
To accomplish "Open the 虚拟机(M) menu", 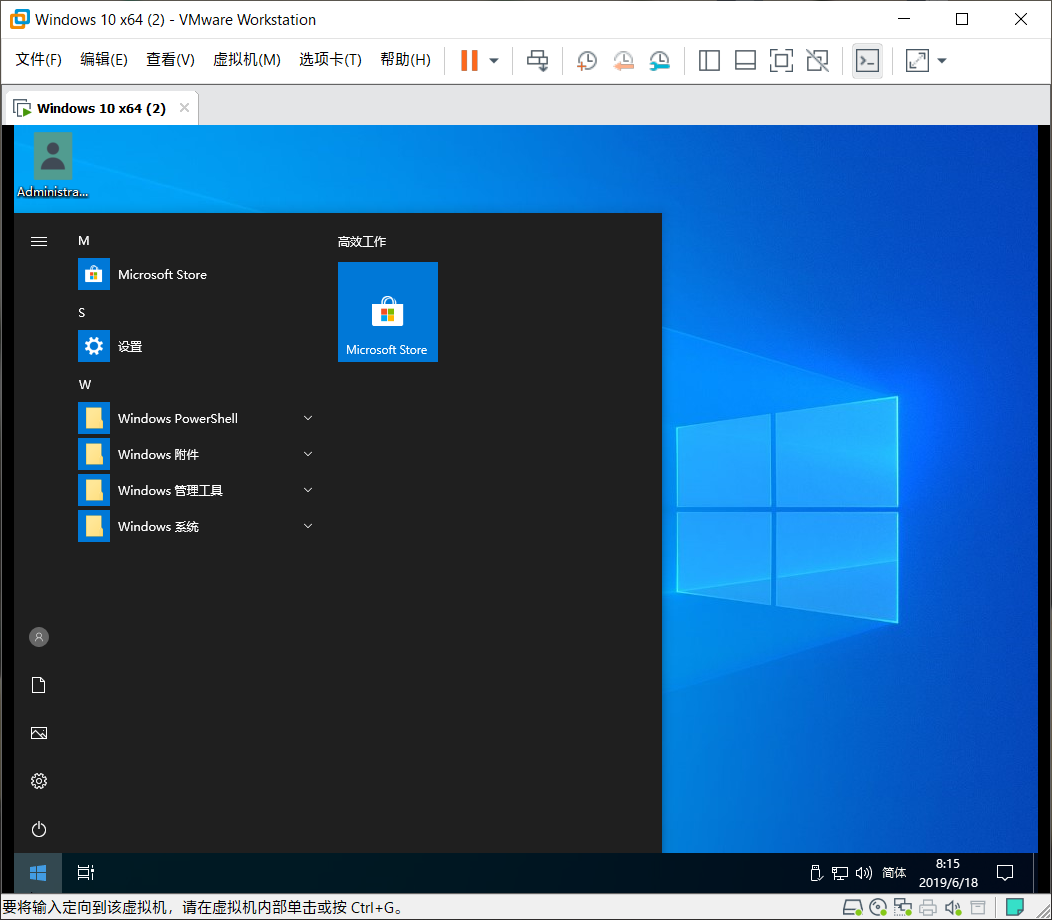I will click(246, 60).
